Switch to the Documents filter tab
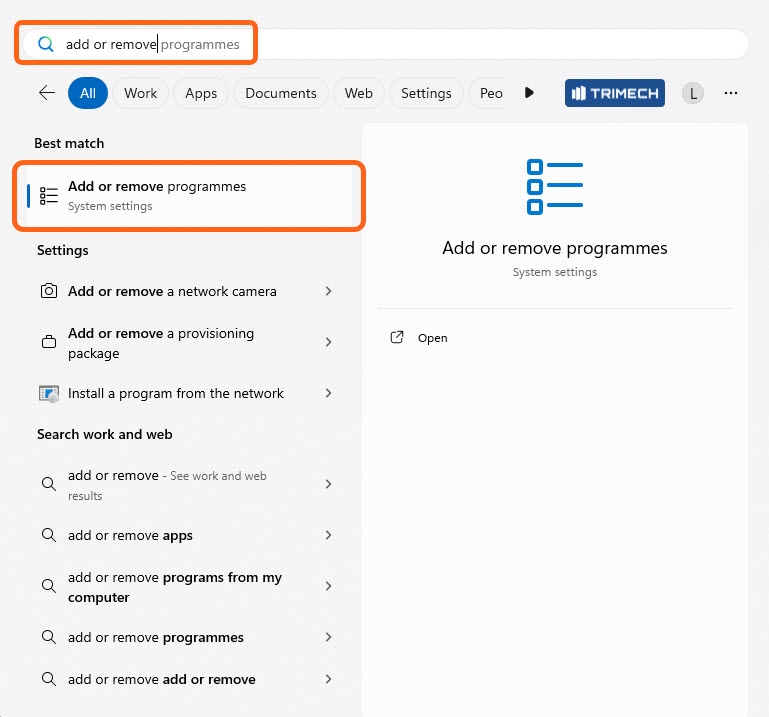This screenshot has width=769, height=717. click(280, 93)
